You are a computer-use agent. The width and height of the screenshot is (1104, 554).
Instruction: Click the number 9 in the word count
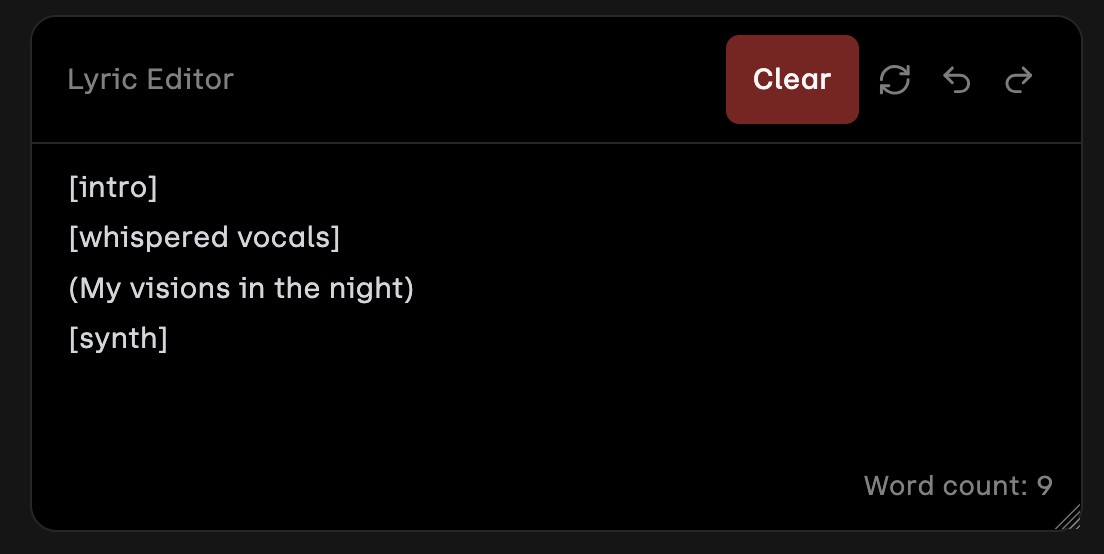point(1044,486)
